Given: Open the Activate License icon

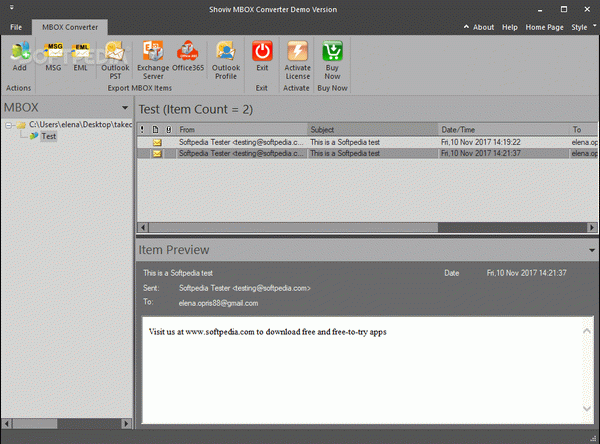Looking at the screenshot, I should click(x=297, y=51).
